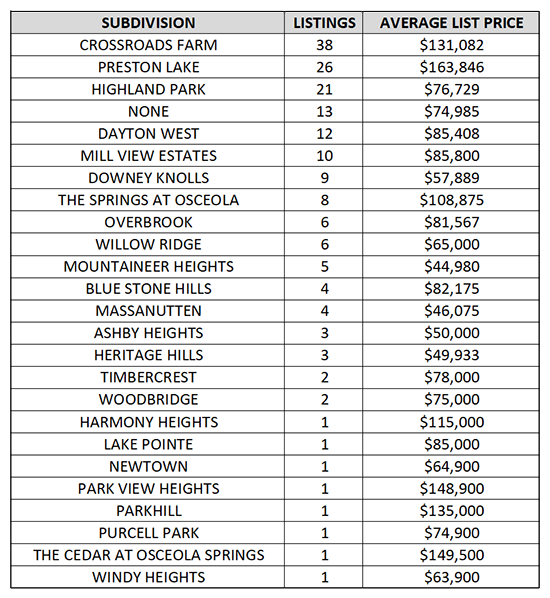
Task: Click the PRESTON LAKE subdivision cell
Action: pyautogui.click(x=148, y=67)
